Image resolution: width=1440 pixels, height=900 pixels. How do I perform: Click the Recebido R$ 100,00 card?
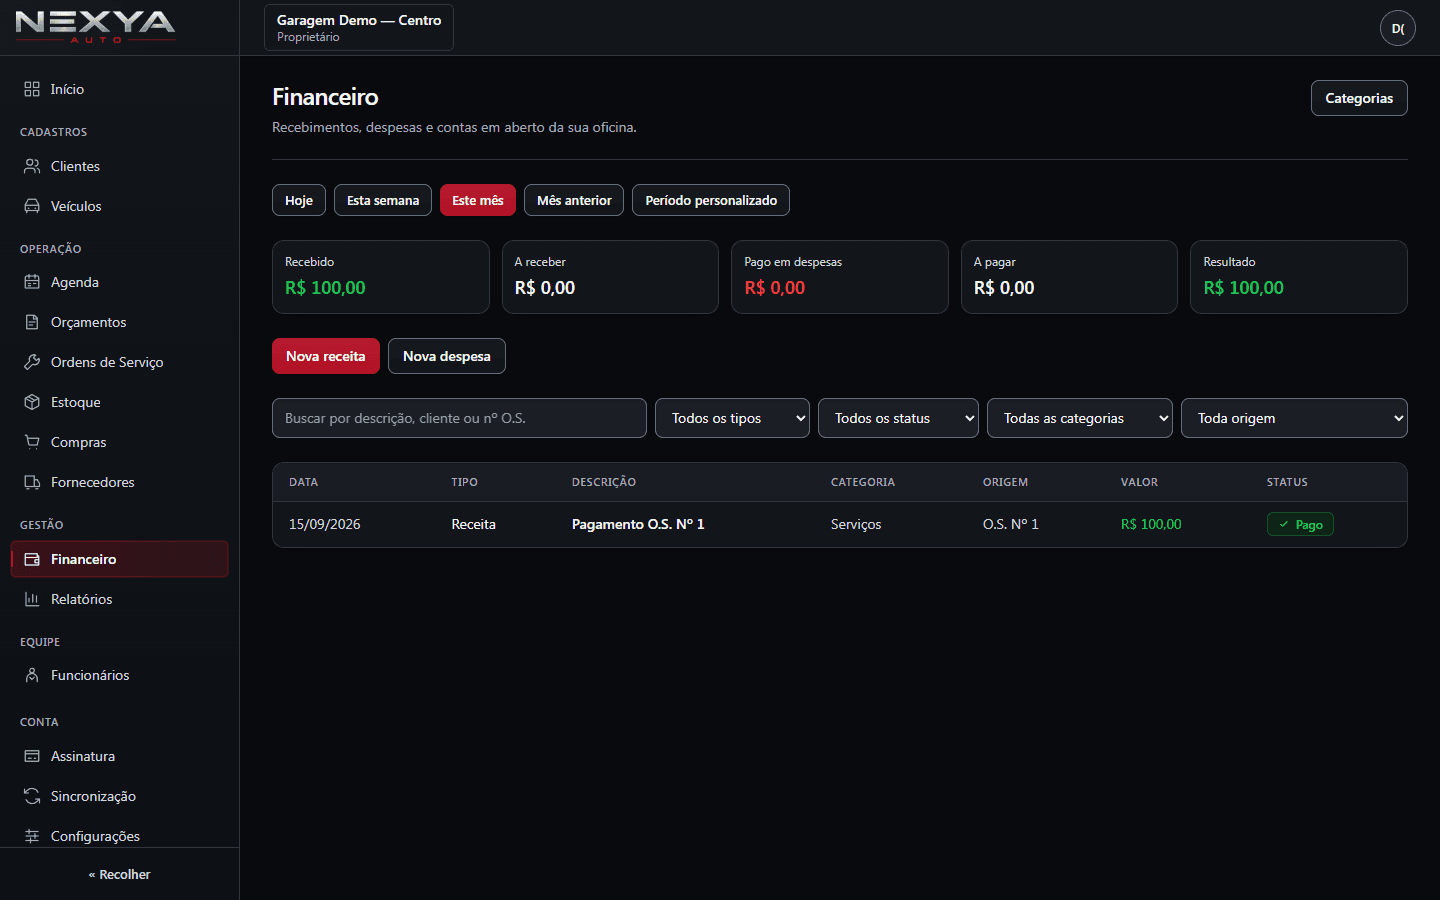tap(381, 277)
